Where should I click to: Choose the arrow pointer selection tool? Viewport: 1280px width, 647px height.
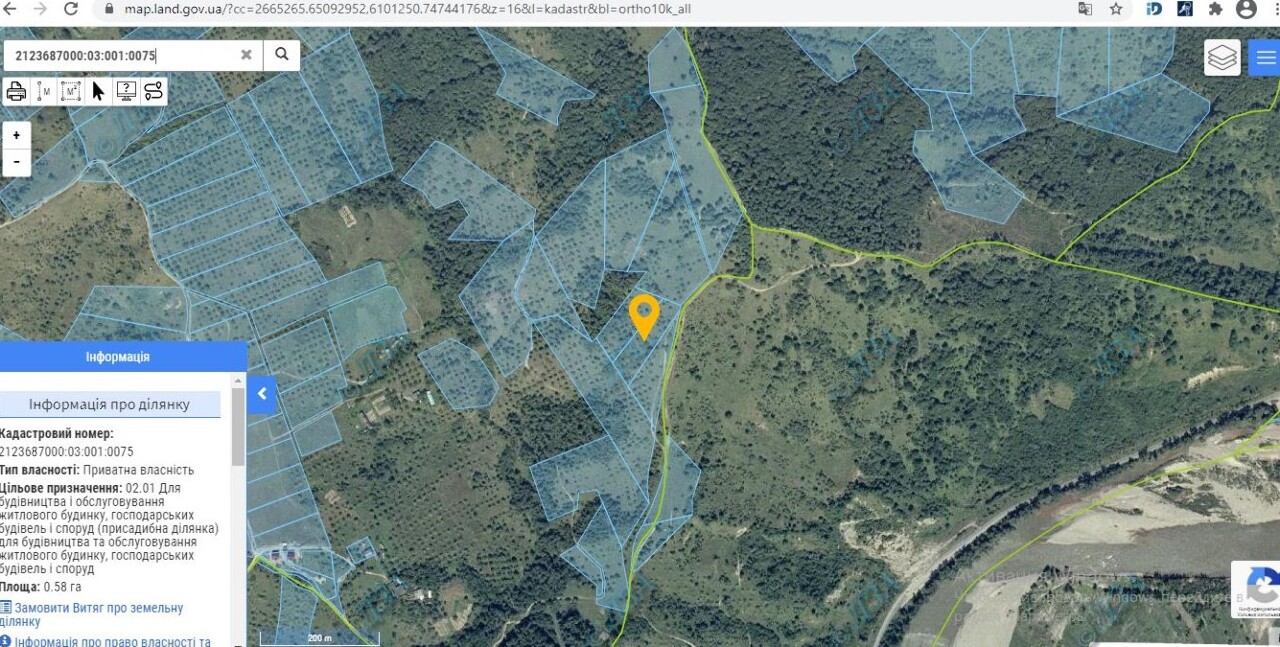click(98, 91)
